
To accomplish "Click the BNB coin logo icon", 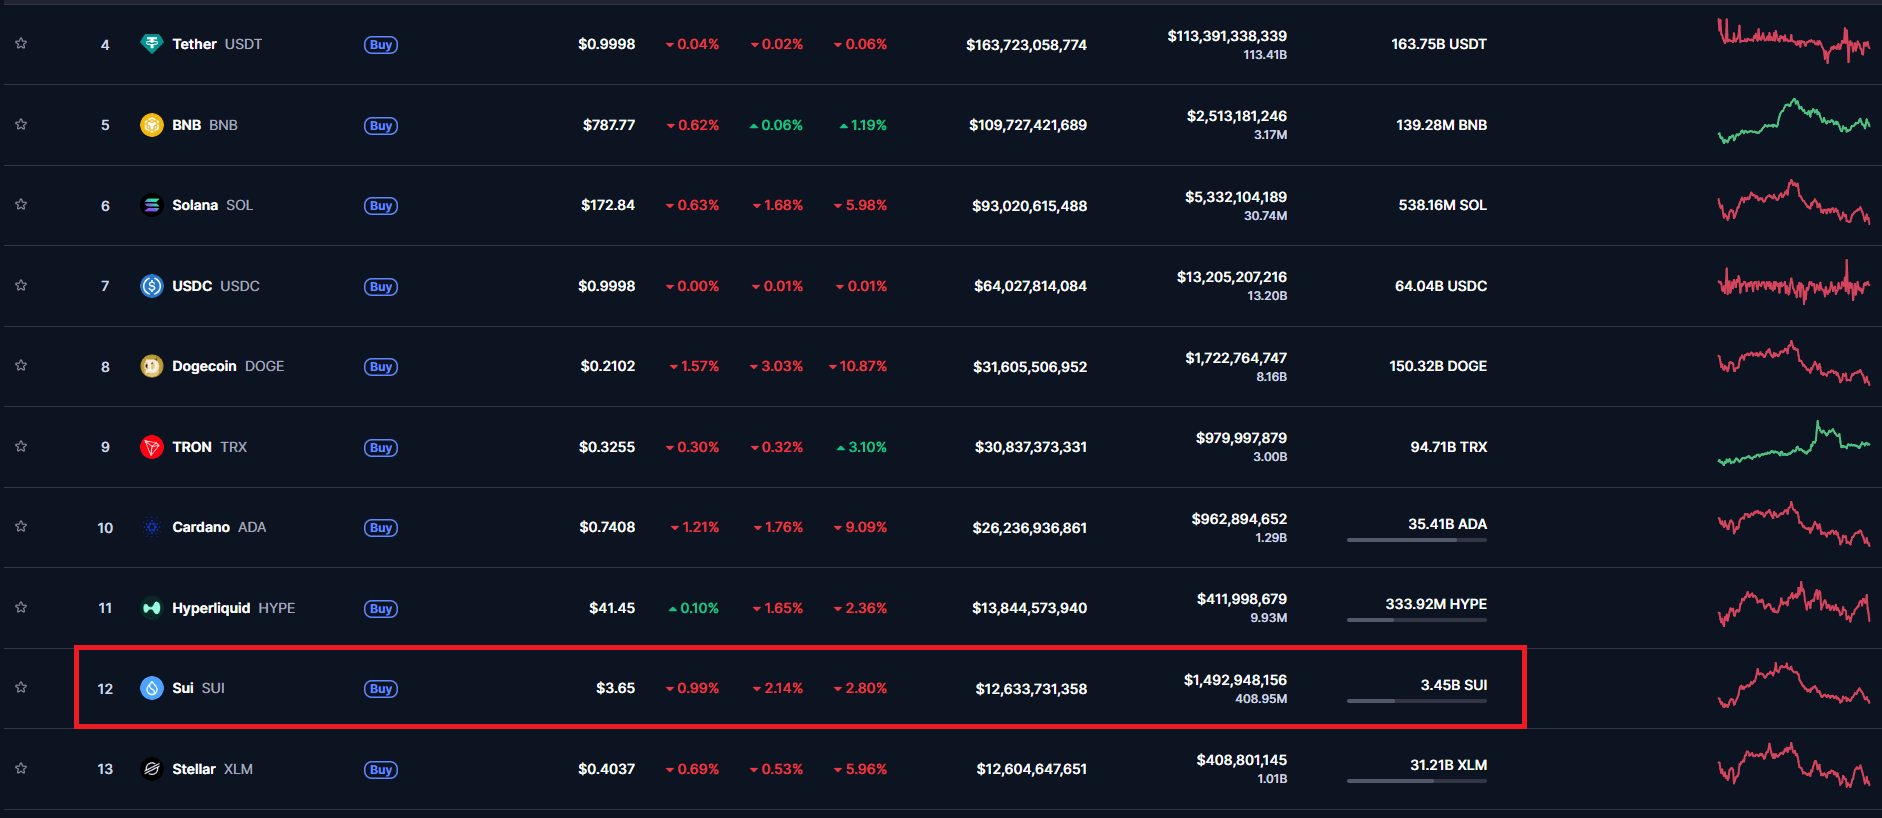I will tap(152, 125).
